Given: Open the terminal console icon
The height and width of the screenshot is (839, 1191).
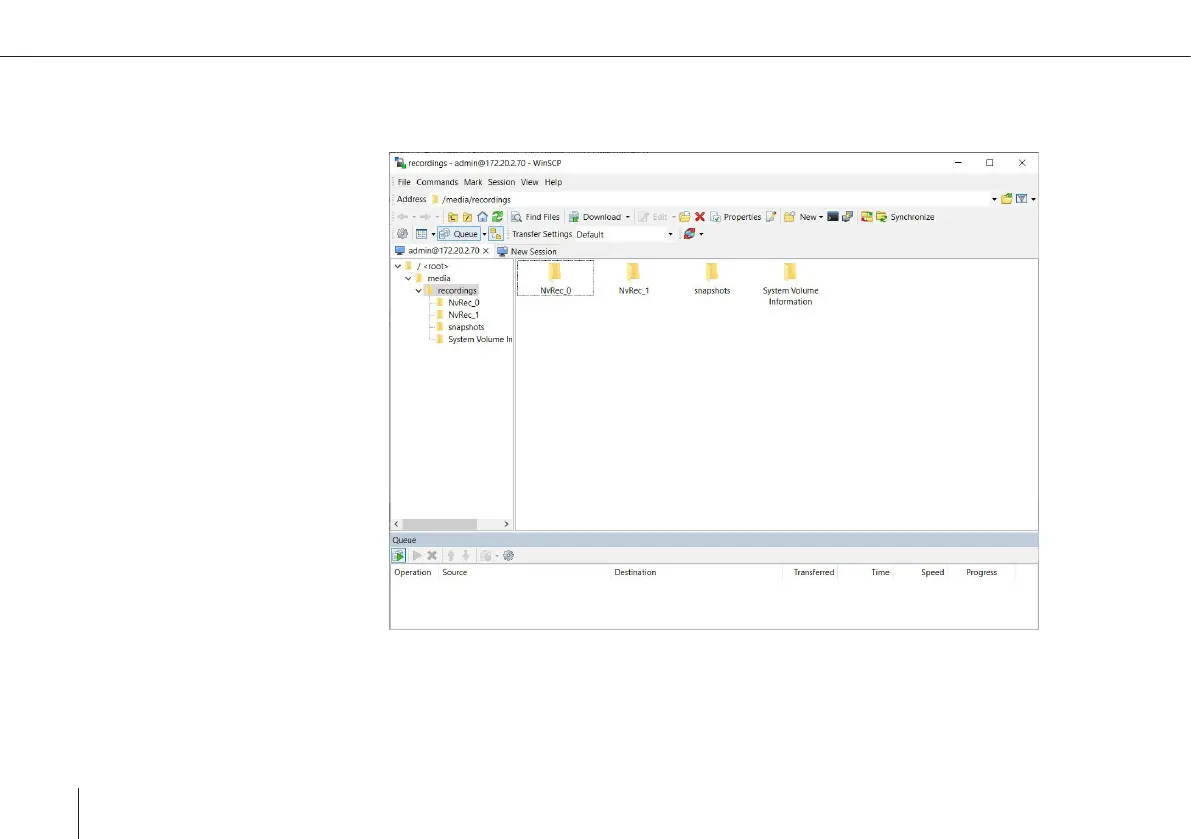Looking at the screenshot, I should tap(832, 217).
